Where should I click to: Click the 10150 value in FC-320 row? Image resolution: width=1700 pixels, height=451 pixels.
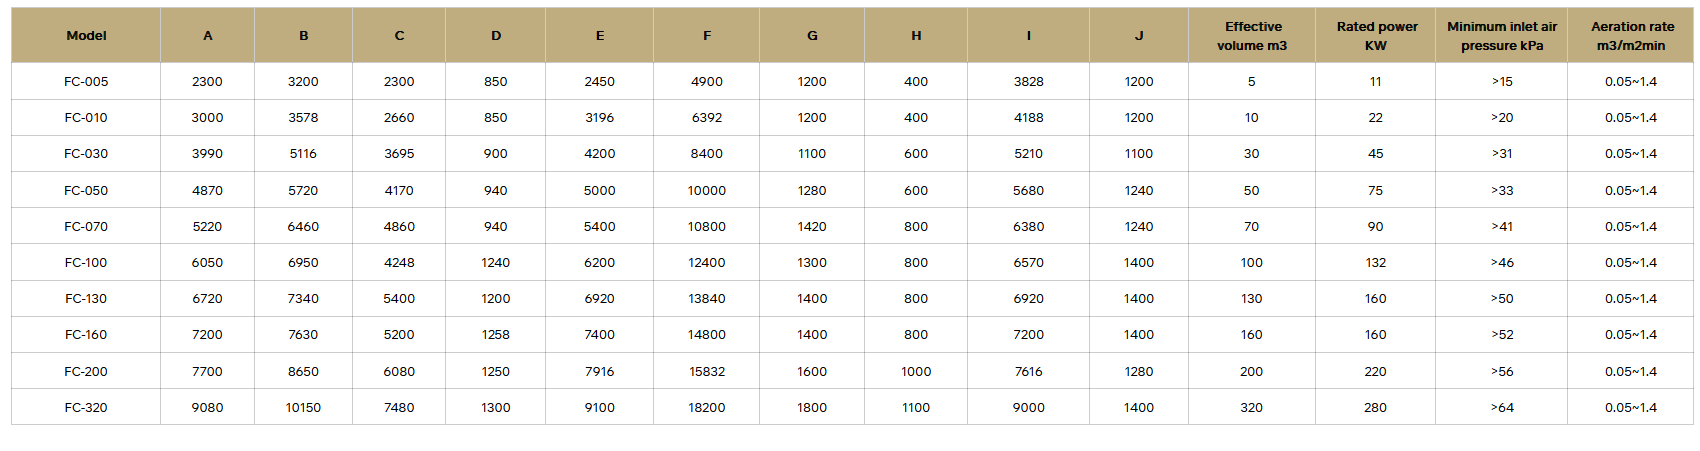coord(303,408)
